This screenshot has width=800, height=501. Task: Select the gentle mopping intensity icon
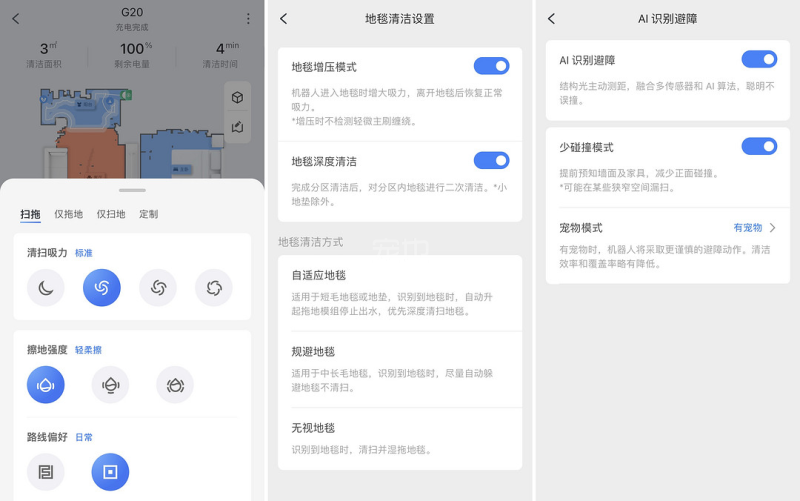[x=46, y=385]
